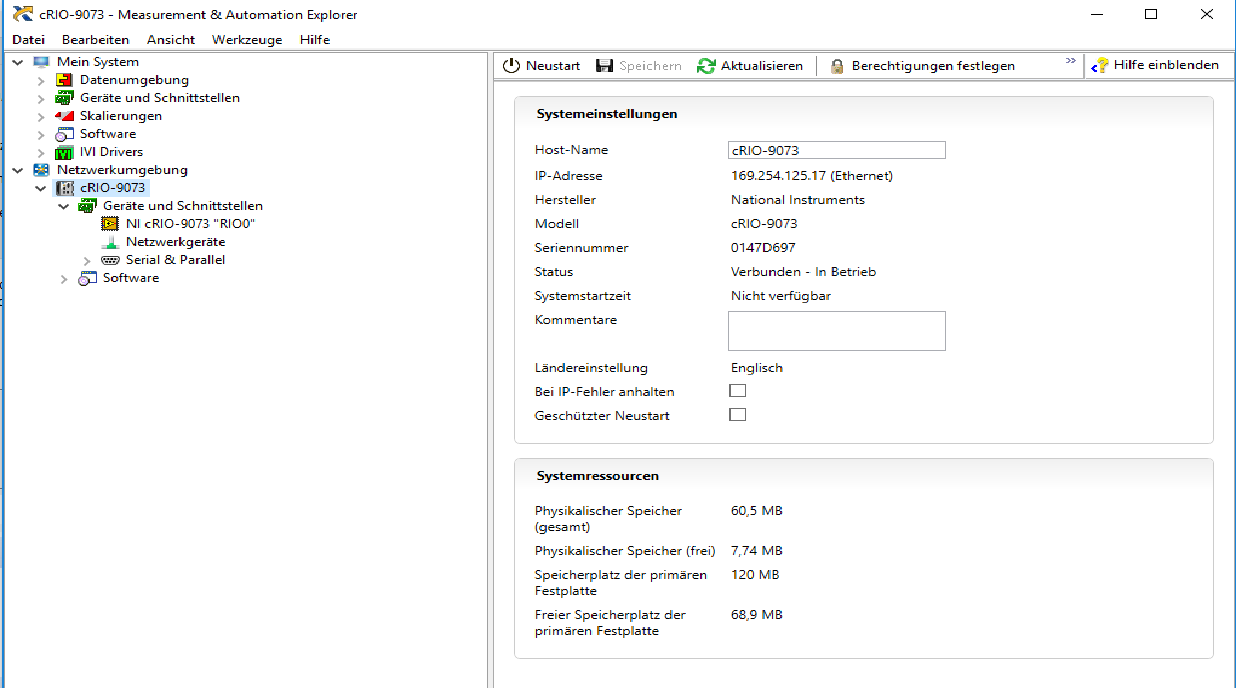
Task: Click the Aktualisieren refresh icon
Action: [706, 65]
